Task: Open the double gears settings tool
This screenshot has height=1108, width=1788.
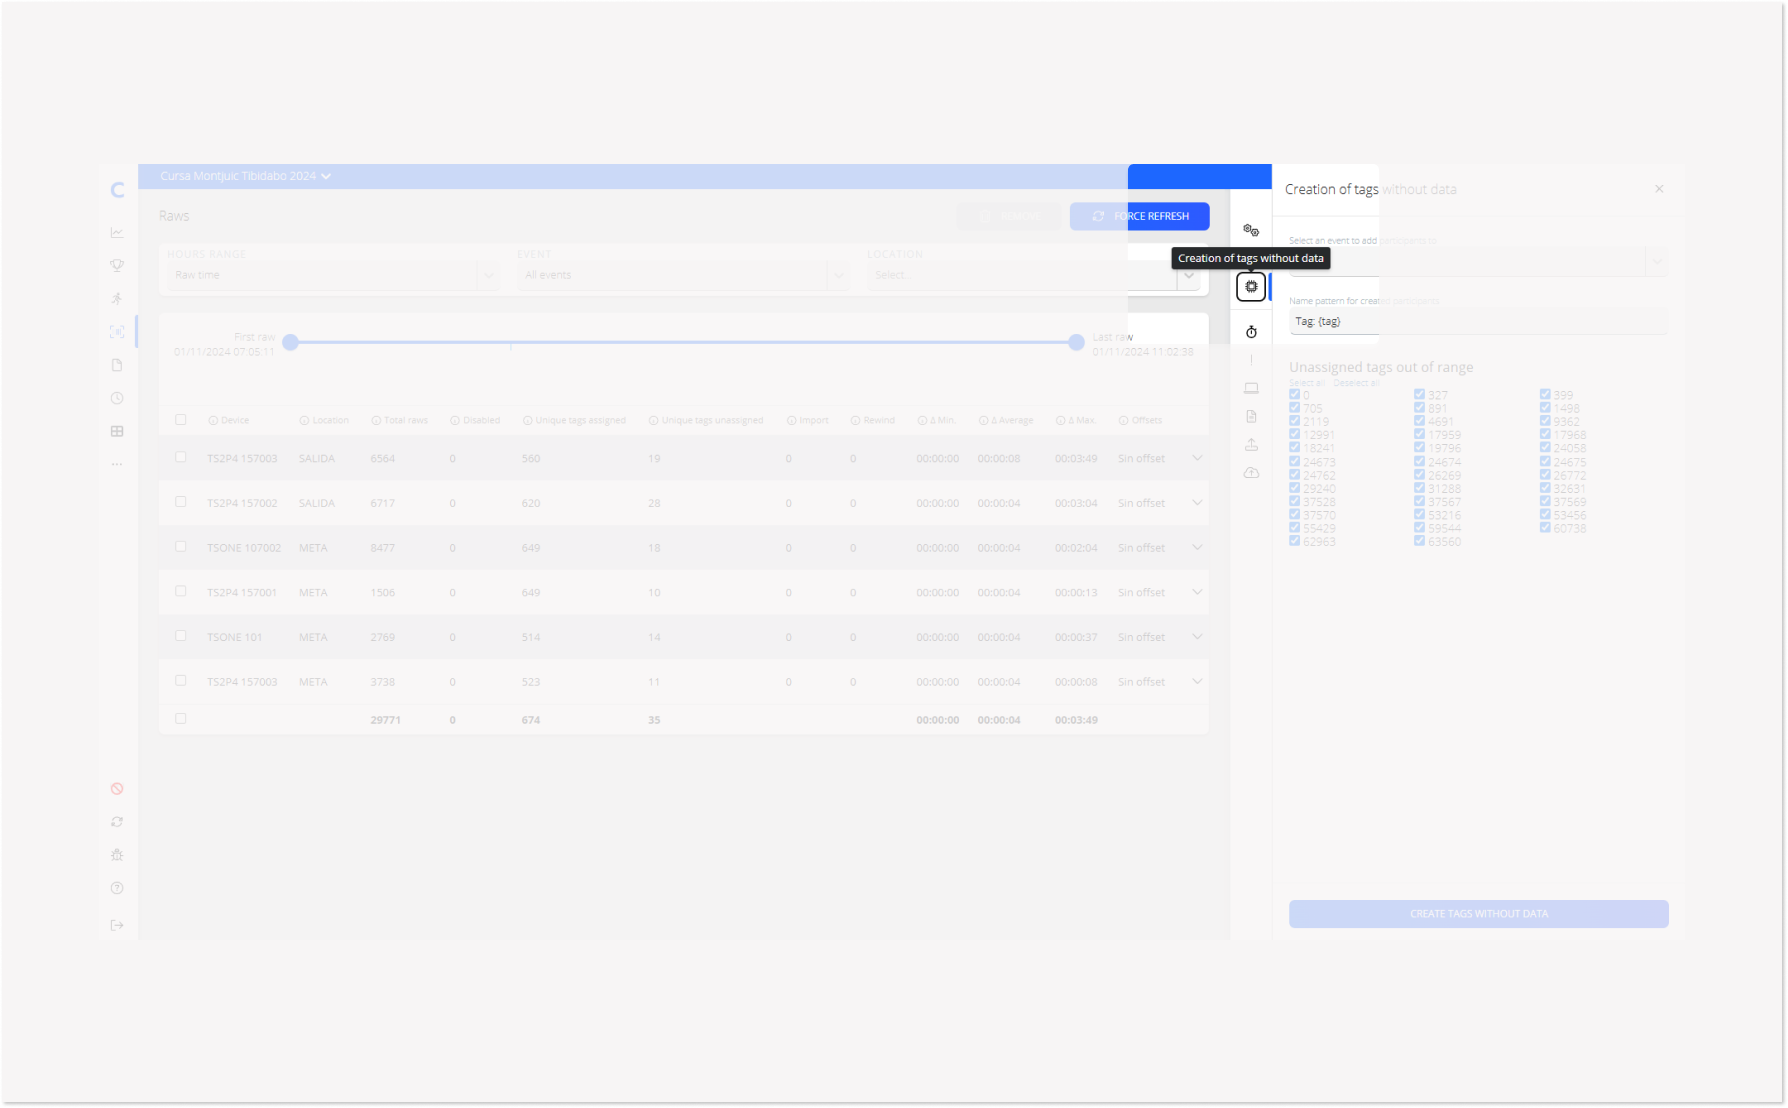Action: tap(1251, 230)
